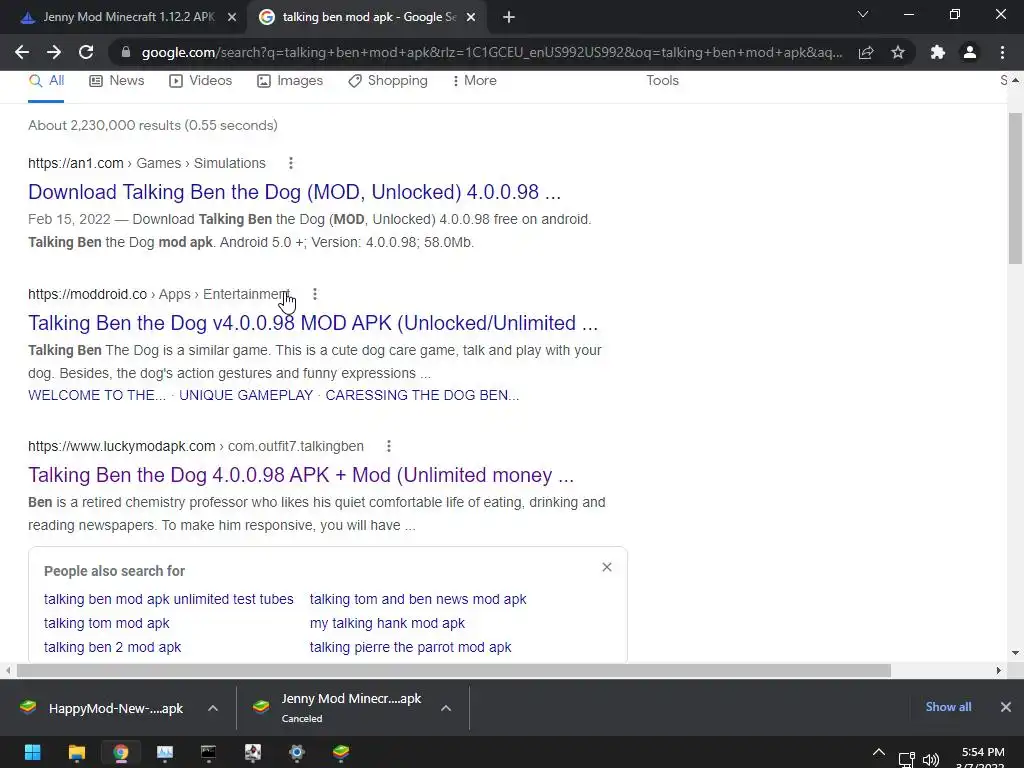Open the search Tools option
The height and width of the screenshot is (768, 1024).
click(662, 81)
